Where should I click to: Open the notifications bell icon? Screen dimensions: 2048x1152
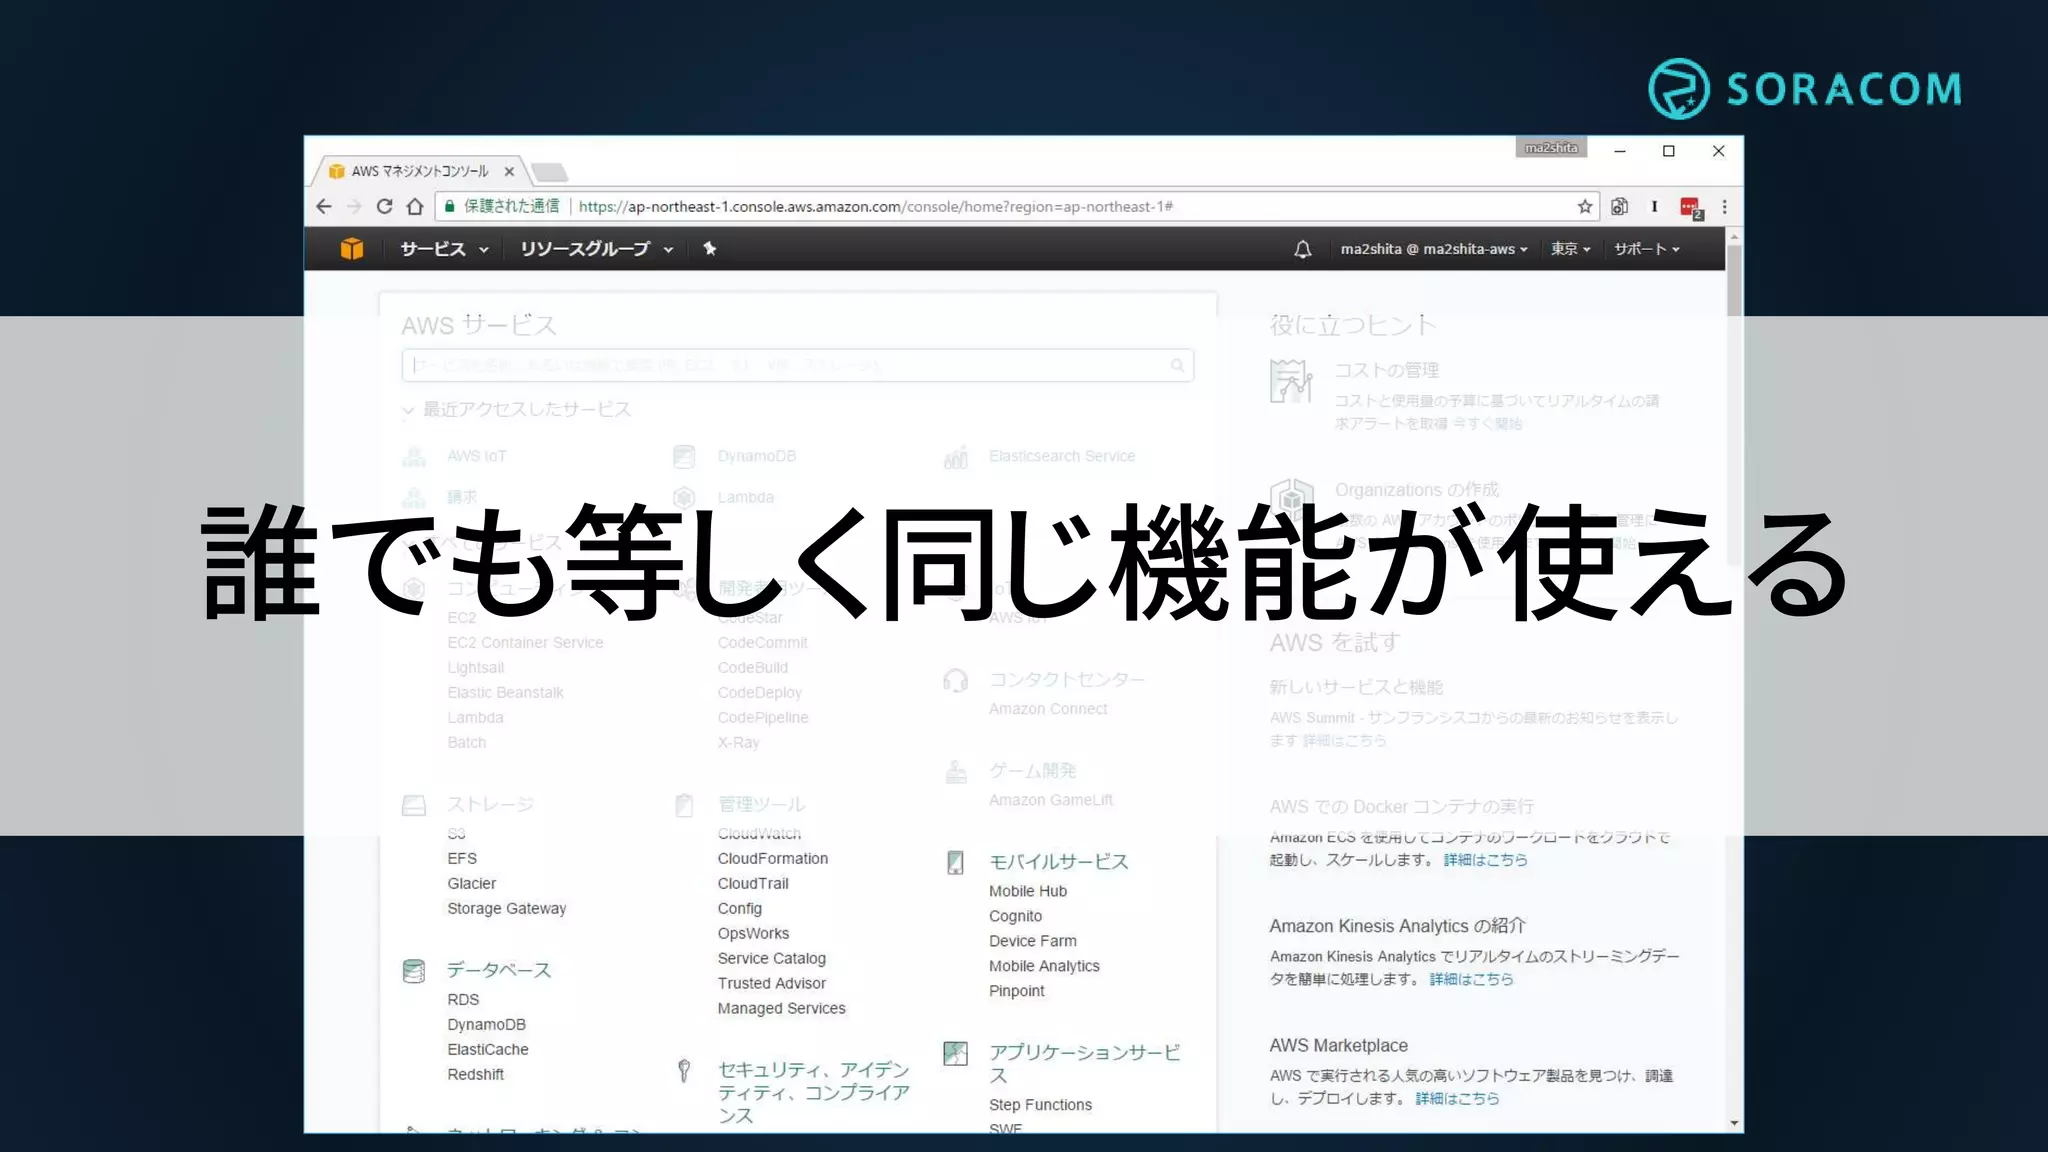pyautogui.click(x=1302, y=249)
